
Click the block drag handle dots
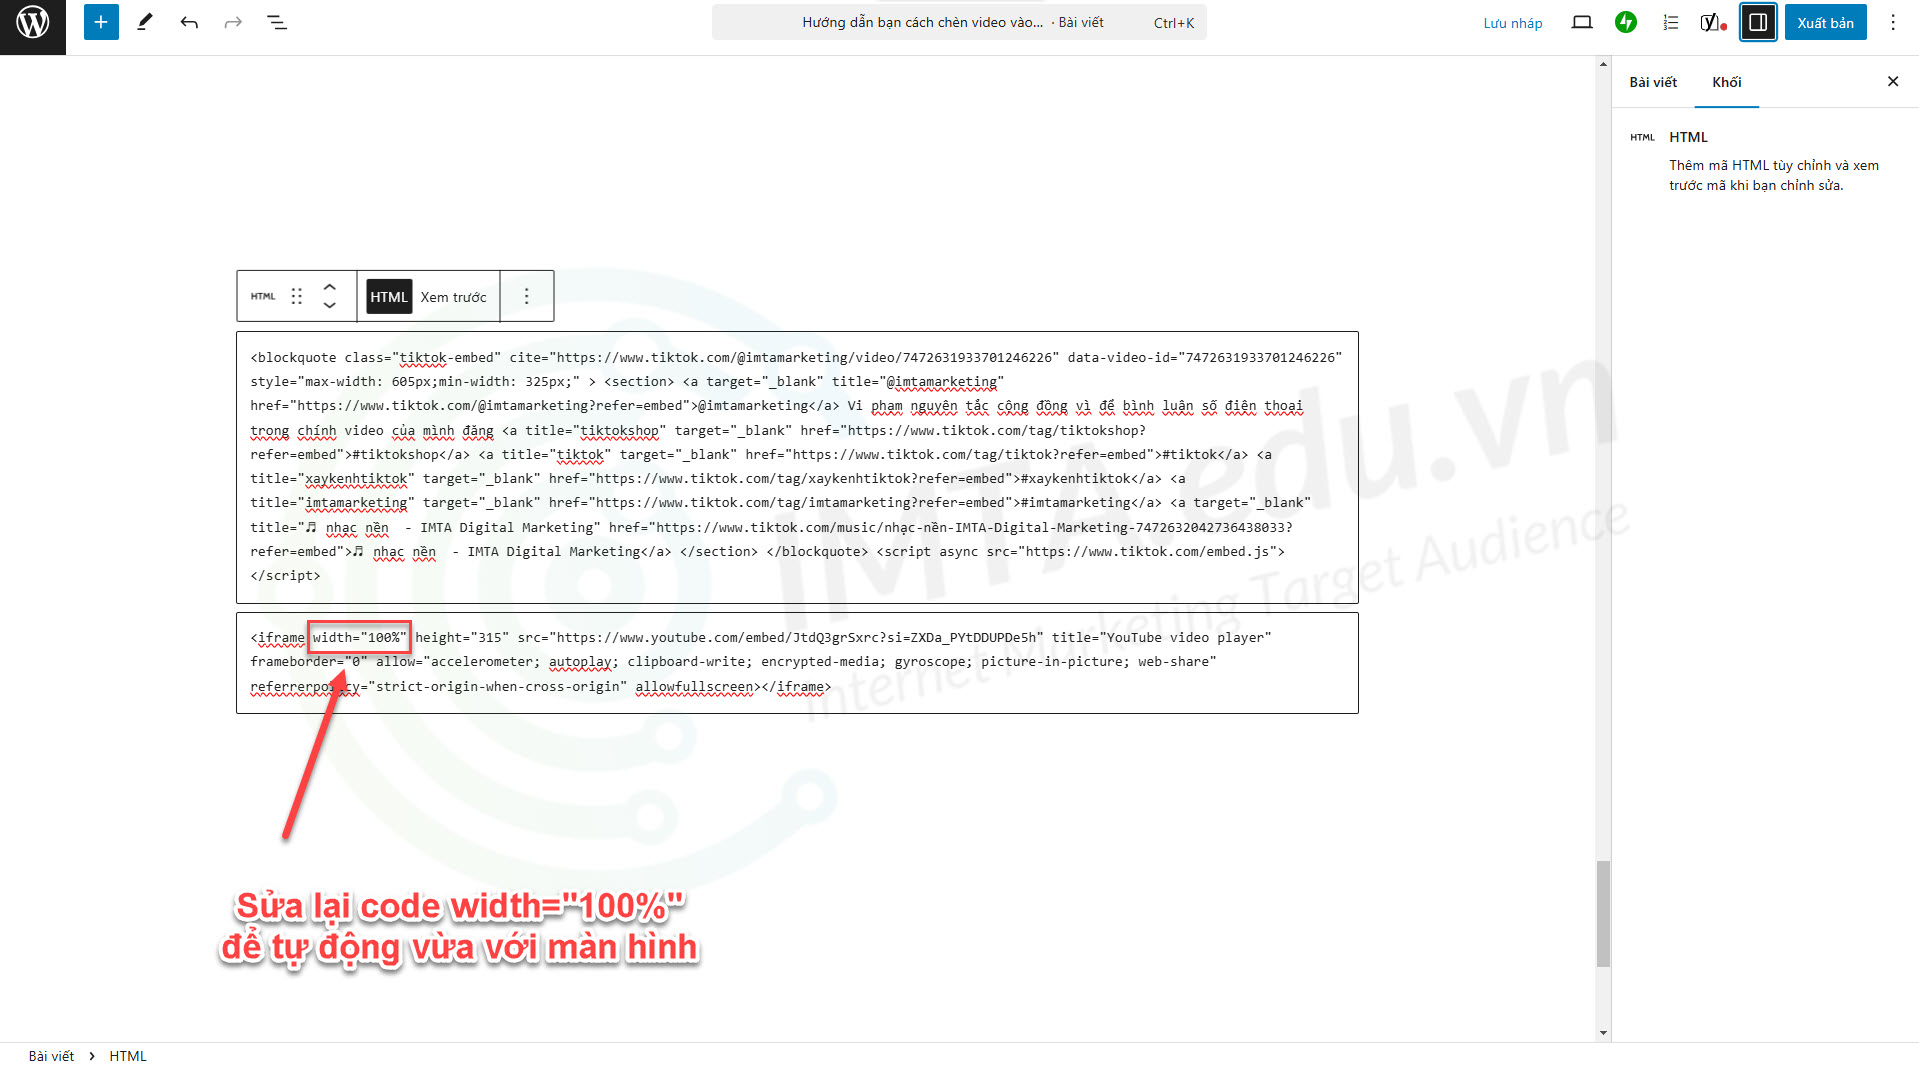pos(297,296)
